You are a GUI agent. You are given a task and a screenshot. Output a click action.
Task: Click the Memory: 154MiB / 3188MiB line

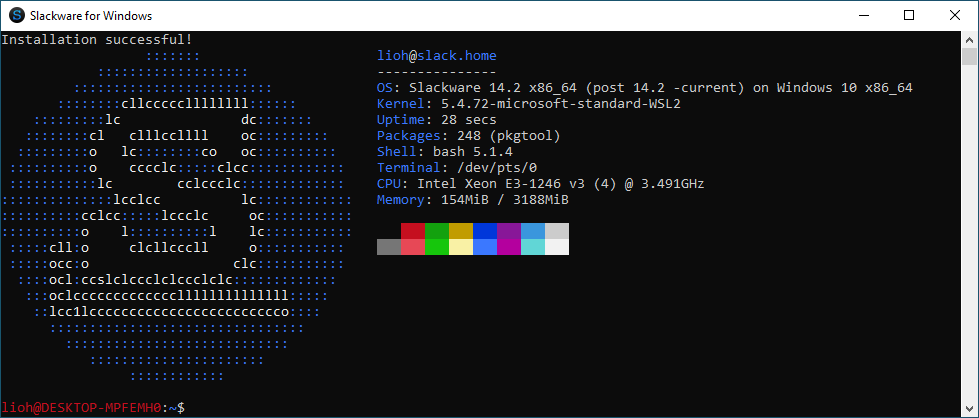coord(473,200)
